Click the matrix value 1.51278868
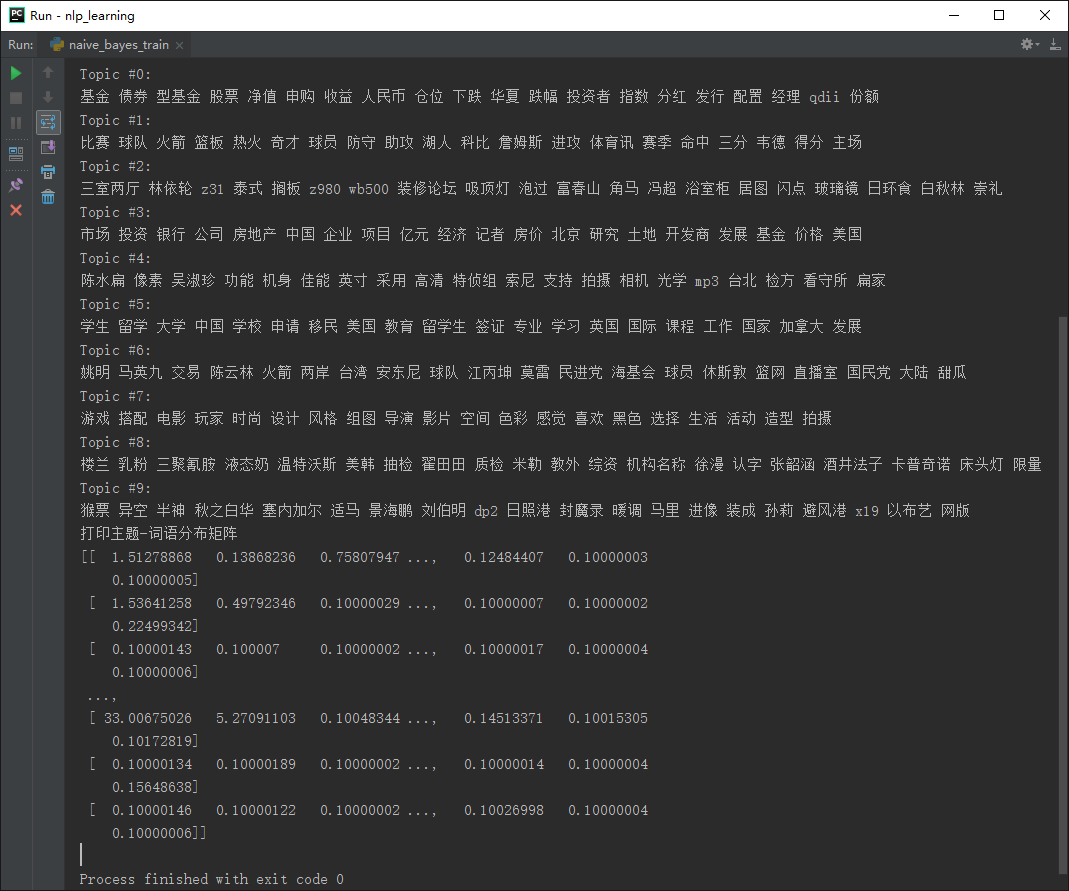Image resolution: width=1069 pixels, height=891 pixels. click(x=151, y=558)
